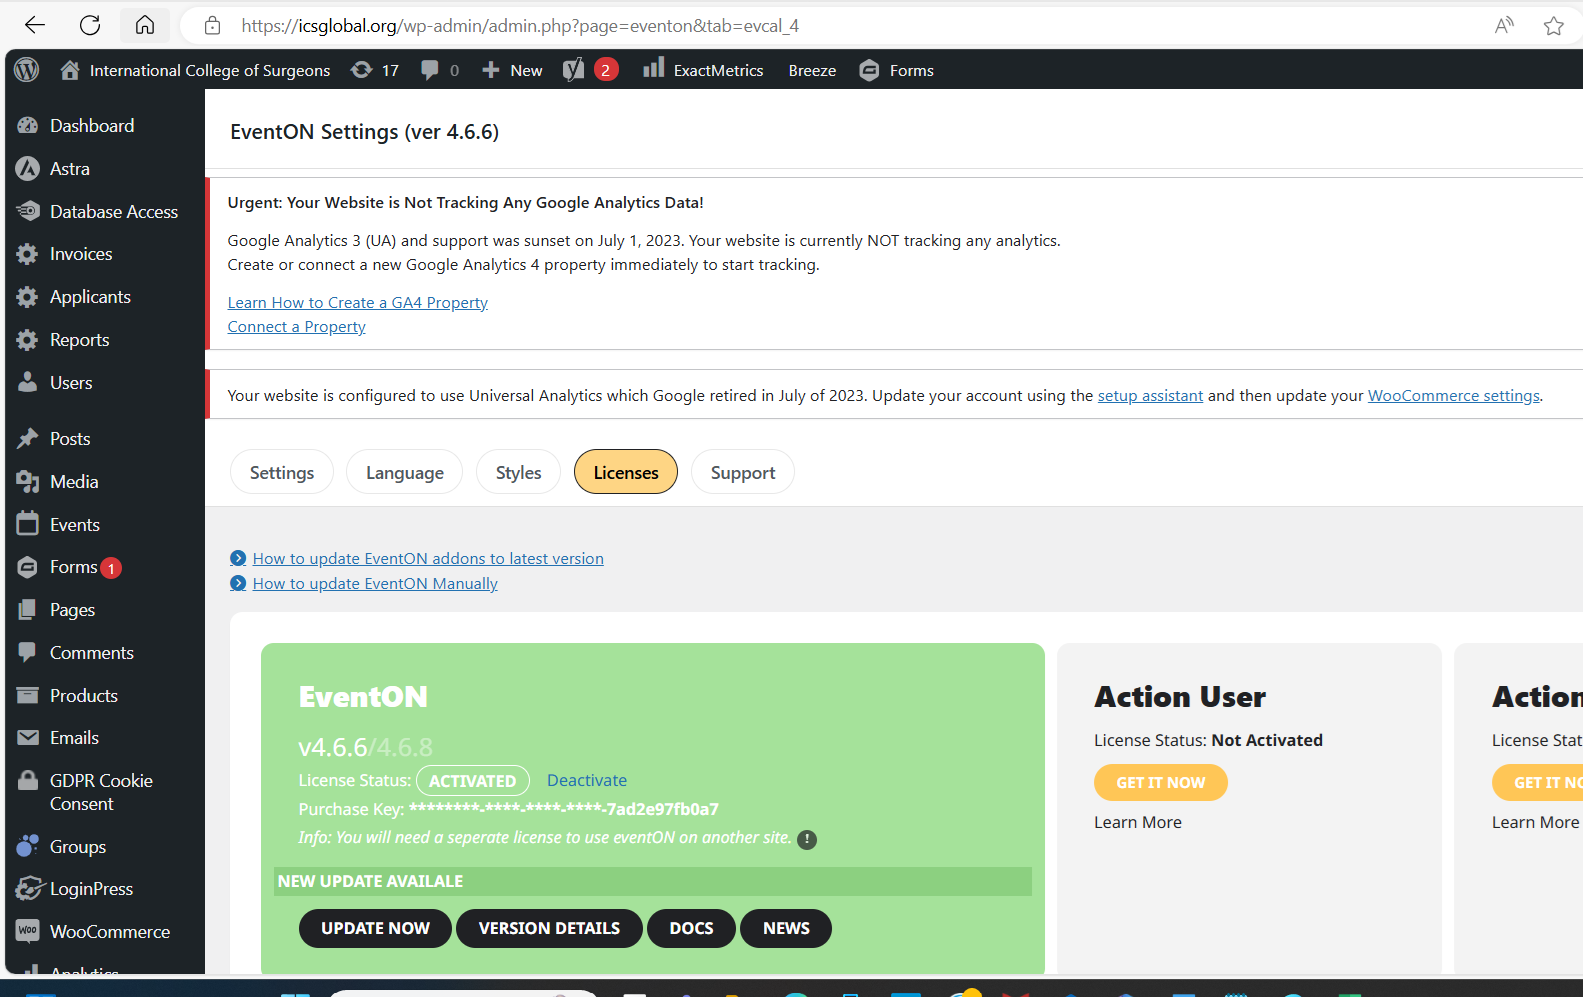Open Breeze cache menu

click(812, 70)
